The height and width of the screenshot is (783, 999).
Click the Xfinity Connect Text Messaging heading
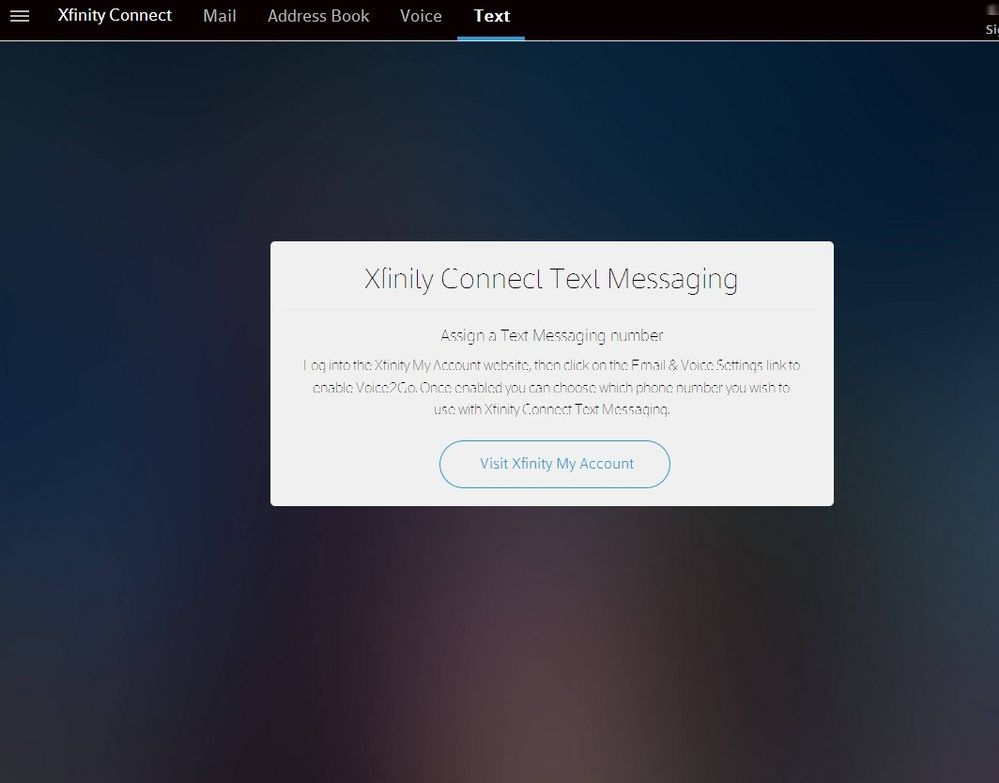[551, 279]
